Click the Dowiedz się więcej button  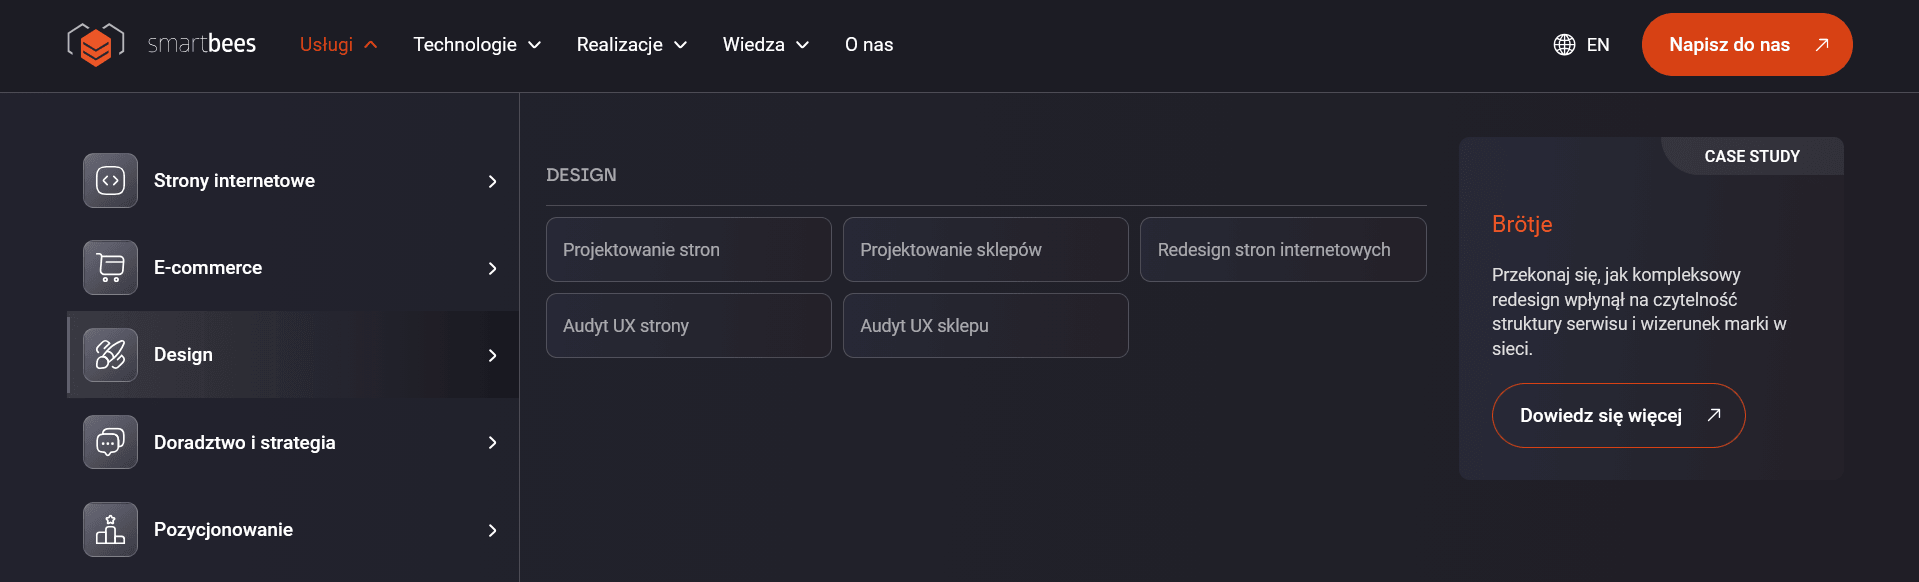pyautogui.click(x=1619, y=415)
